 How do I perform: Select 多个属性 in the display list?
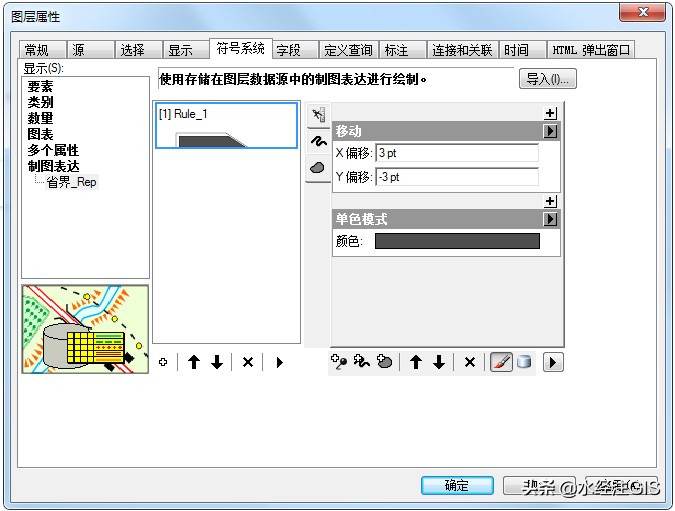[53, 150]
